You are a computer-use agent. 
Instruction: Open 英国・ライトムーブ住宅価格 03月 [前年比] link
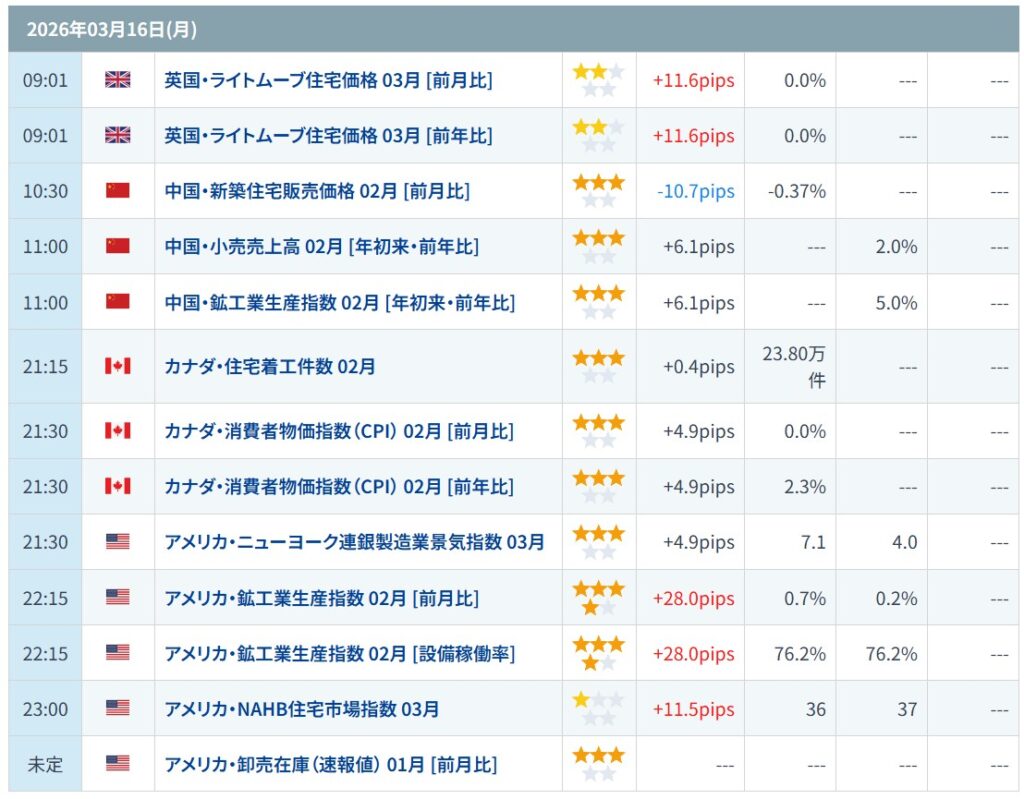pos(328,136)
